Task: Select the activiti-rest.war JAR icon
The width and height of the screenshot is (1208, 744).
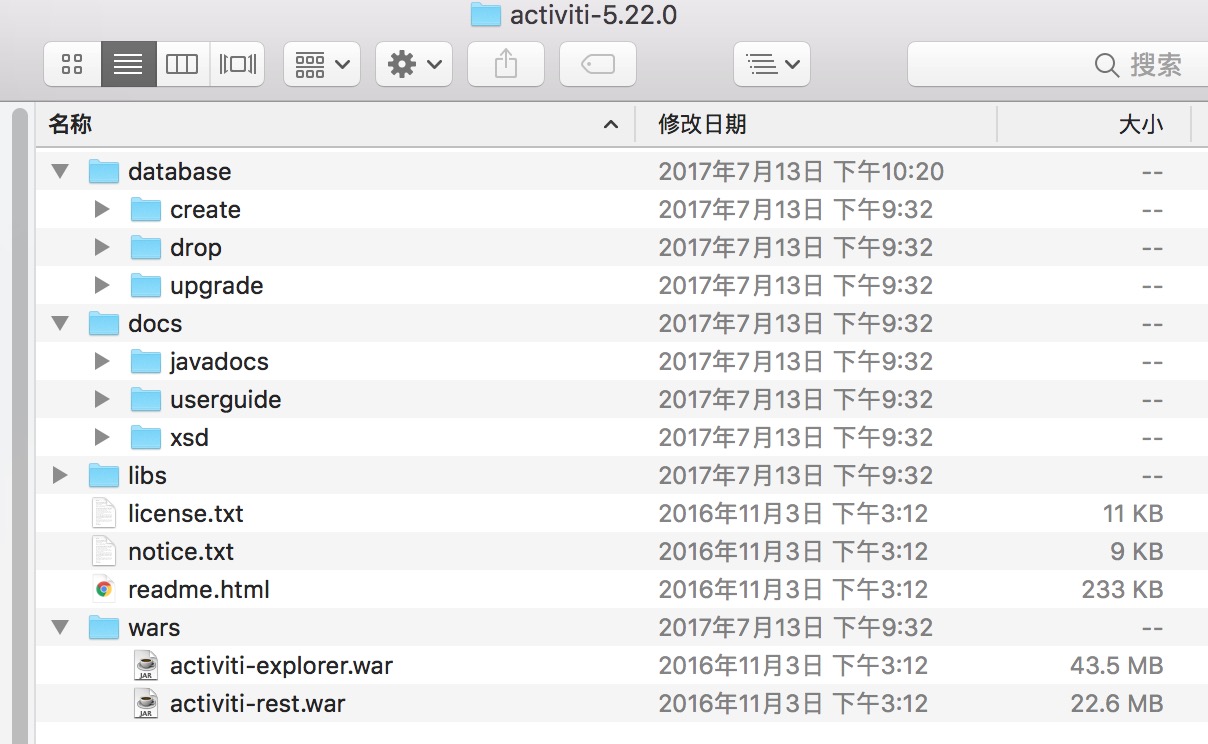Action: pyautogui.click(x=146, y=704)
